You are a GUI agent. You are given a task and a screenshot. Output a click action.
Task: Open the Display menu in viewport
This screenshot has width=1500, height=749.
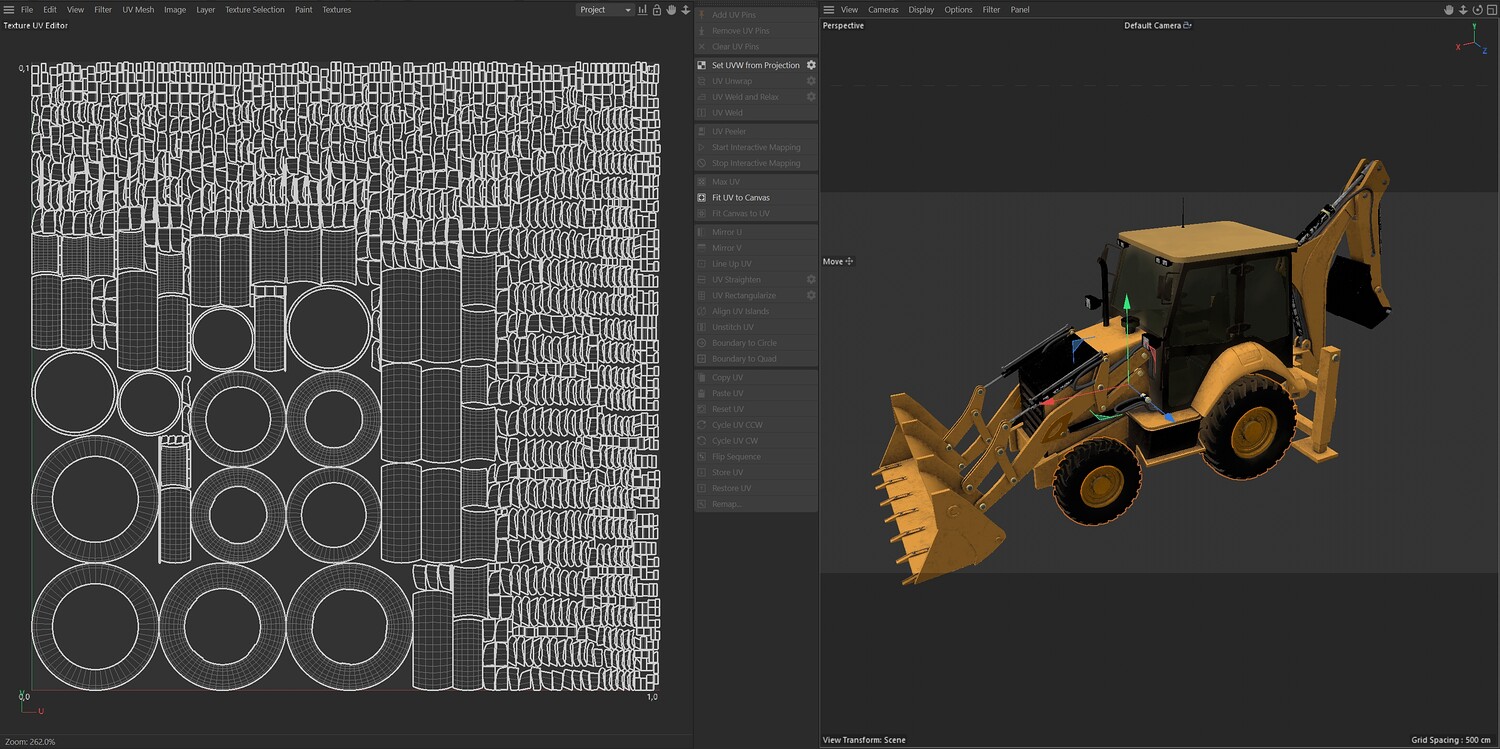coord(921,10)
